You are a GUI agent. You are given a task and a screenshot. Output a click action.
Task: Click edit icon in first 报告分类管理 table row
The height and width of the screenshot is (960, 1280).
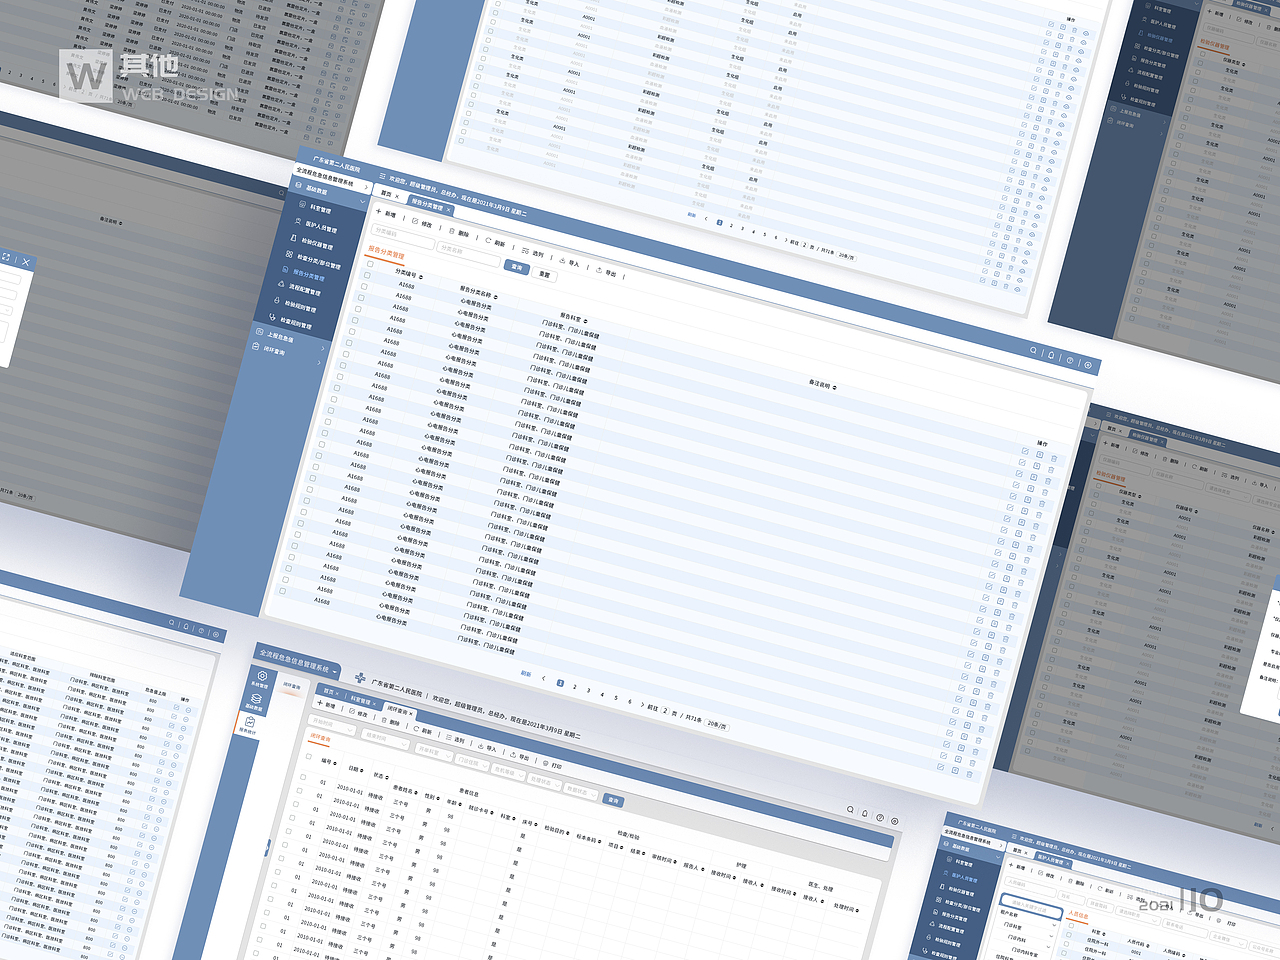[x=1025, y=451]
